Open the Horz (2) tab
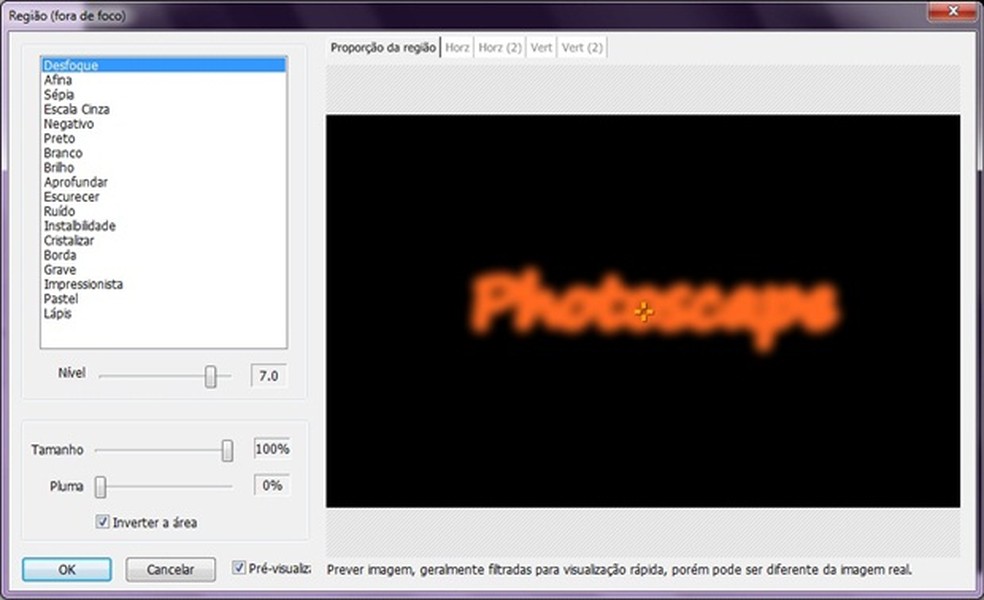This screenshot has width=984, height=600. click(x=500, y=48)
